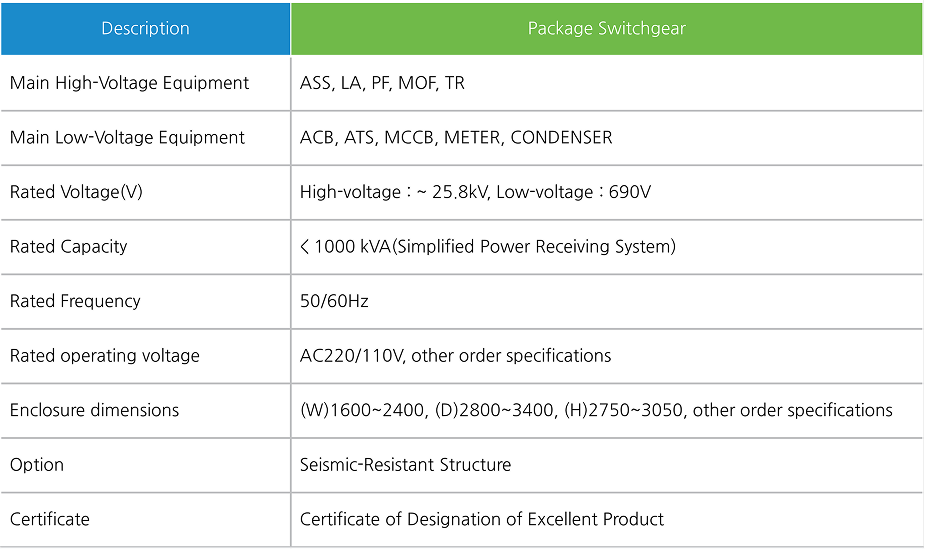Click the Seismic-Resistant Structure cell
Viewport: 925px width, 549px height.
click(405, 465)
